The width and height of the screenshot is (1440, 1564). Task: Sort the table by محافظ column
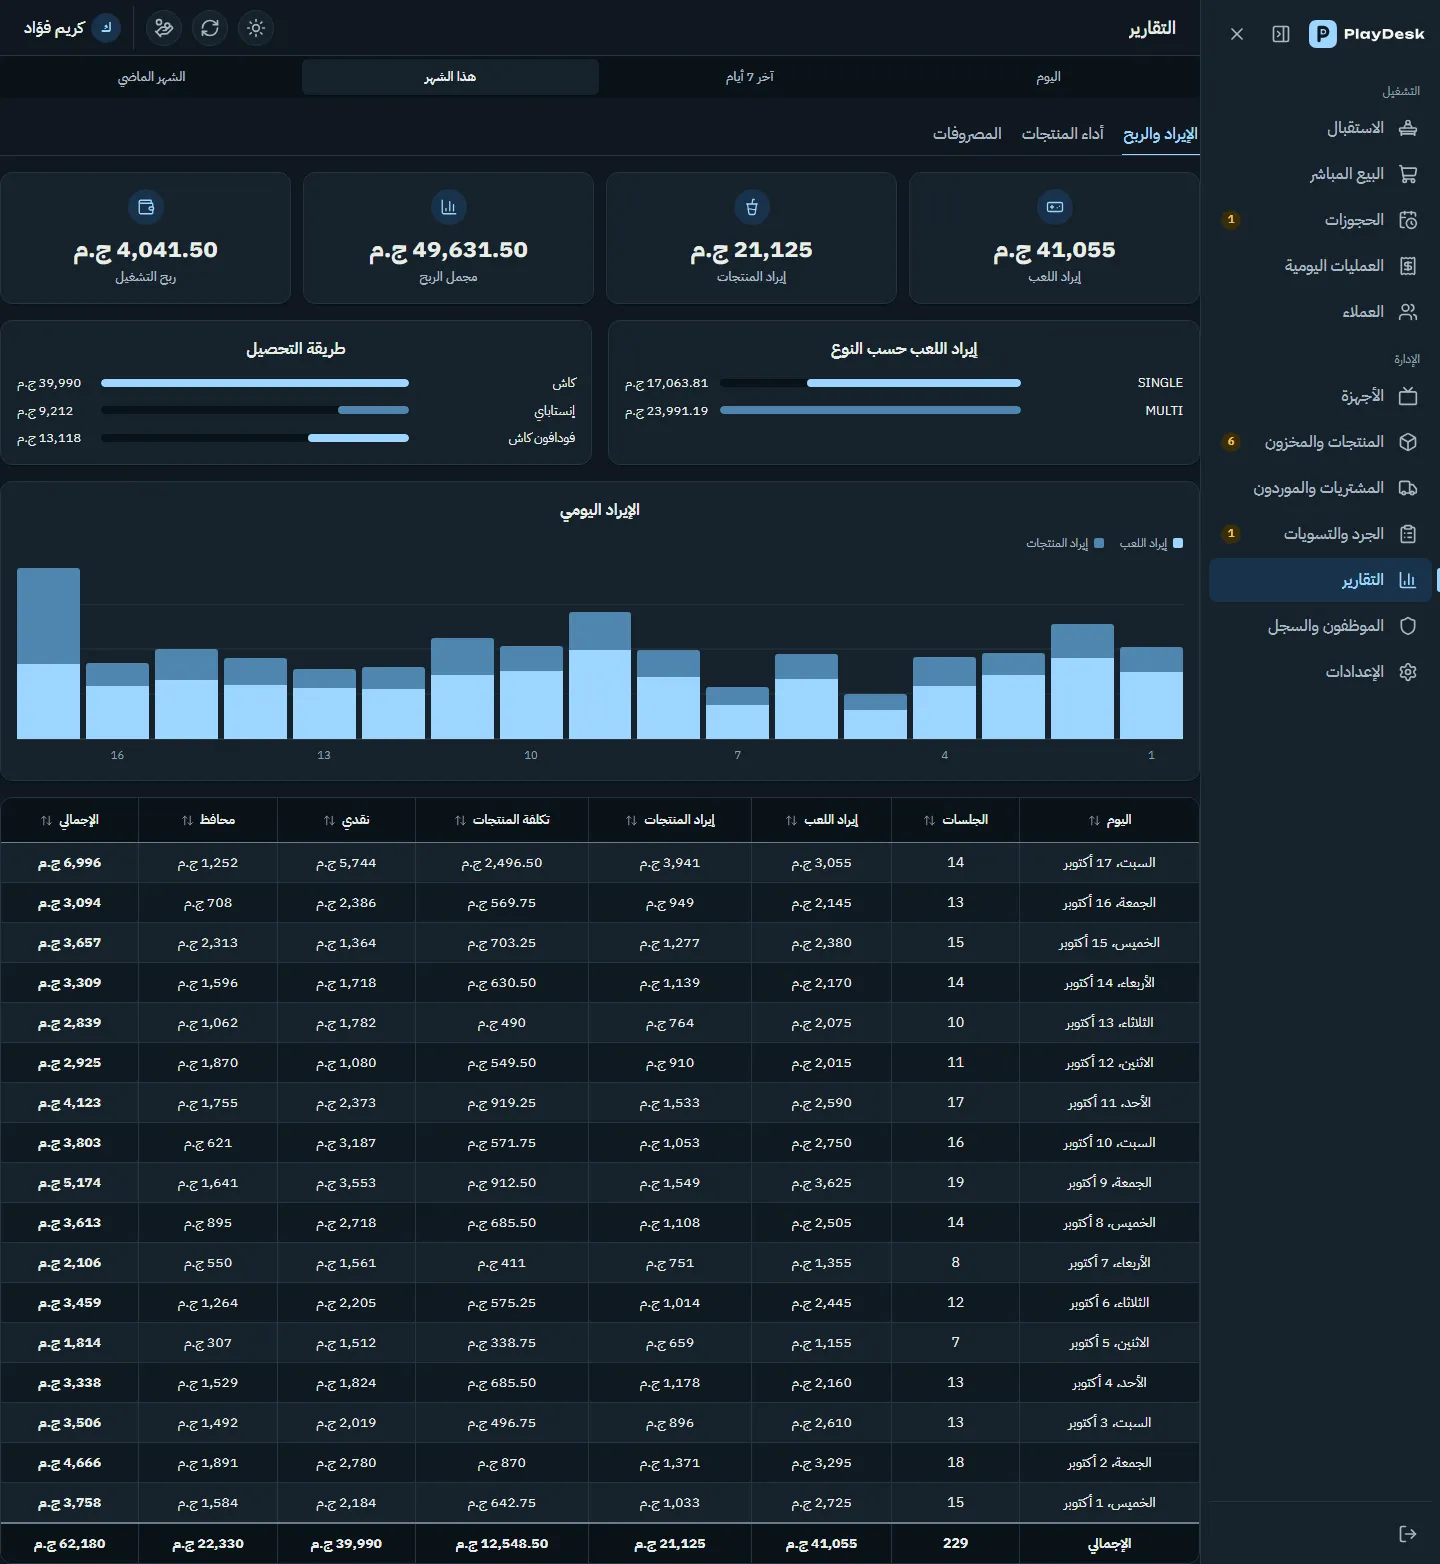pyautogui.click(x=208, y=820)
